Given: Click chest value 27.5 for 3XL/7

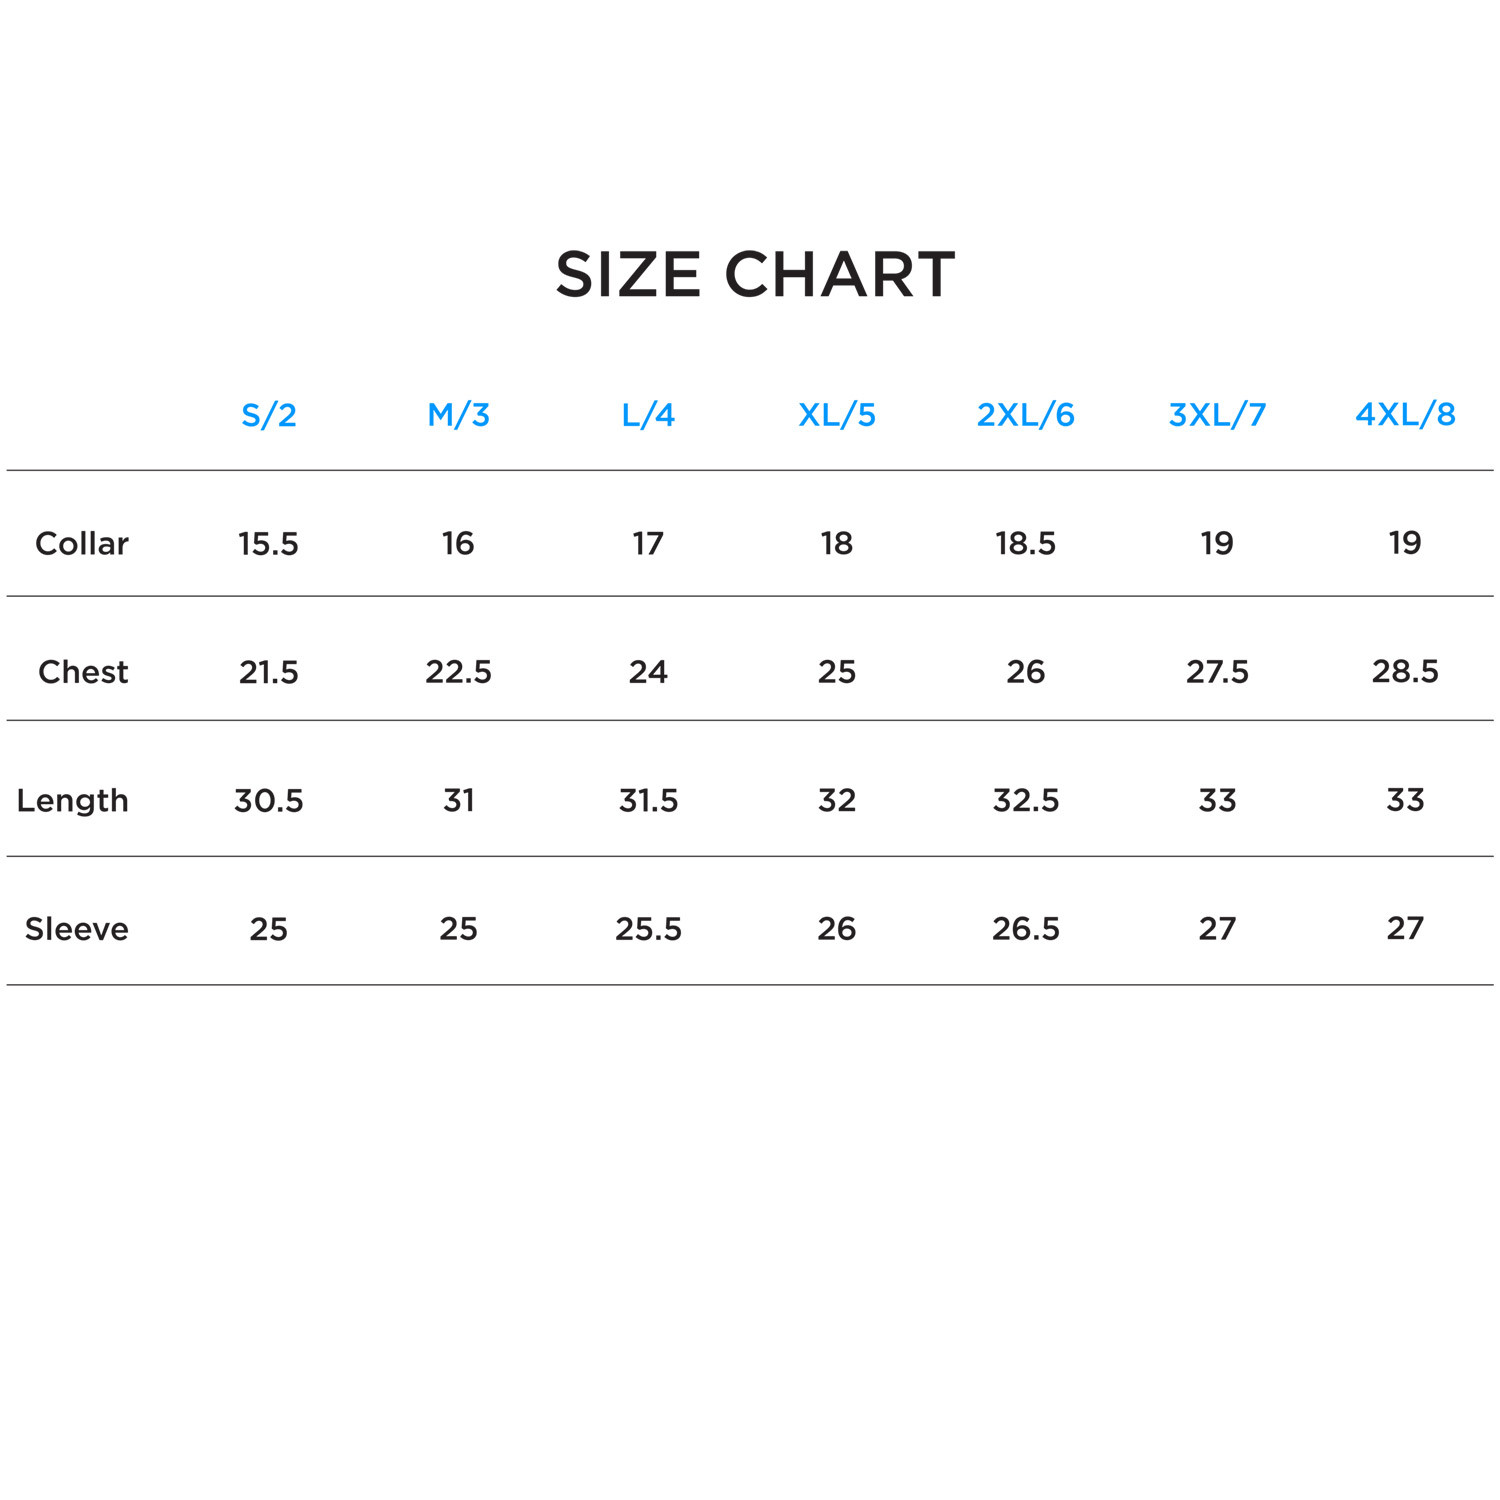Looking at the screenshot, I should 1217,672.
